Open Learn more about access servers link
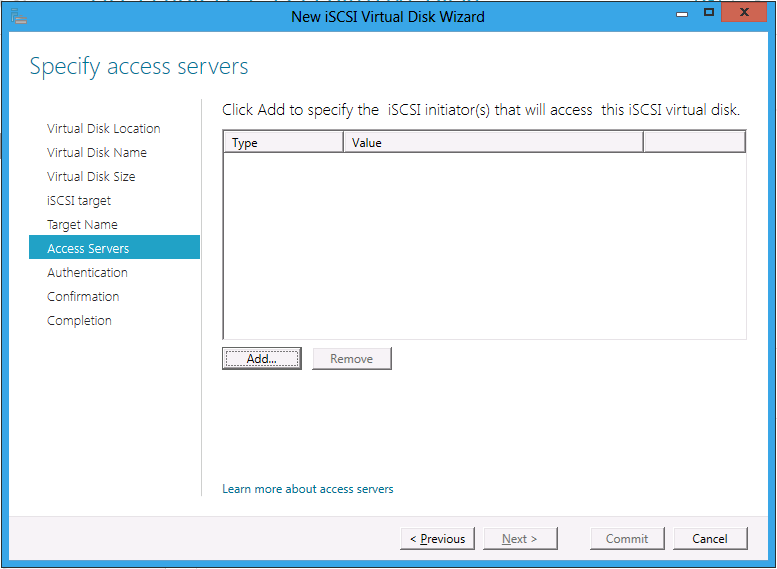This screenshot has width=777, height=569. [x=307, y=489]
